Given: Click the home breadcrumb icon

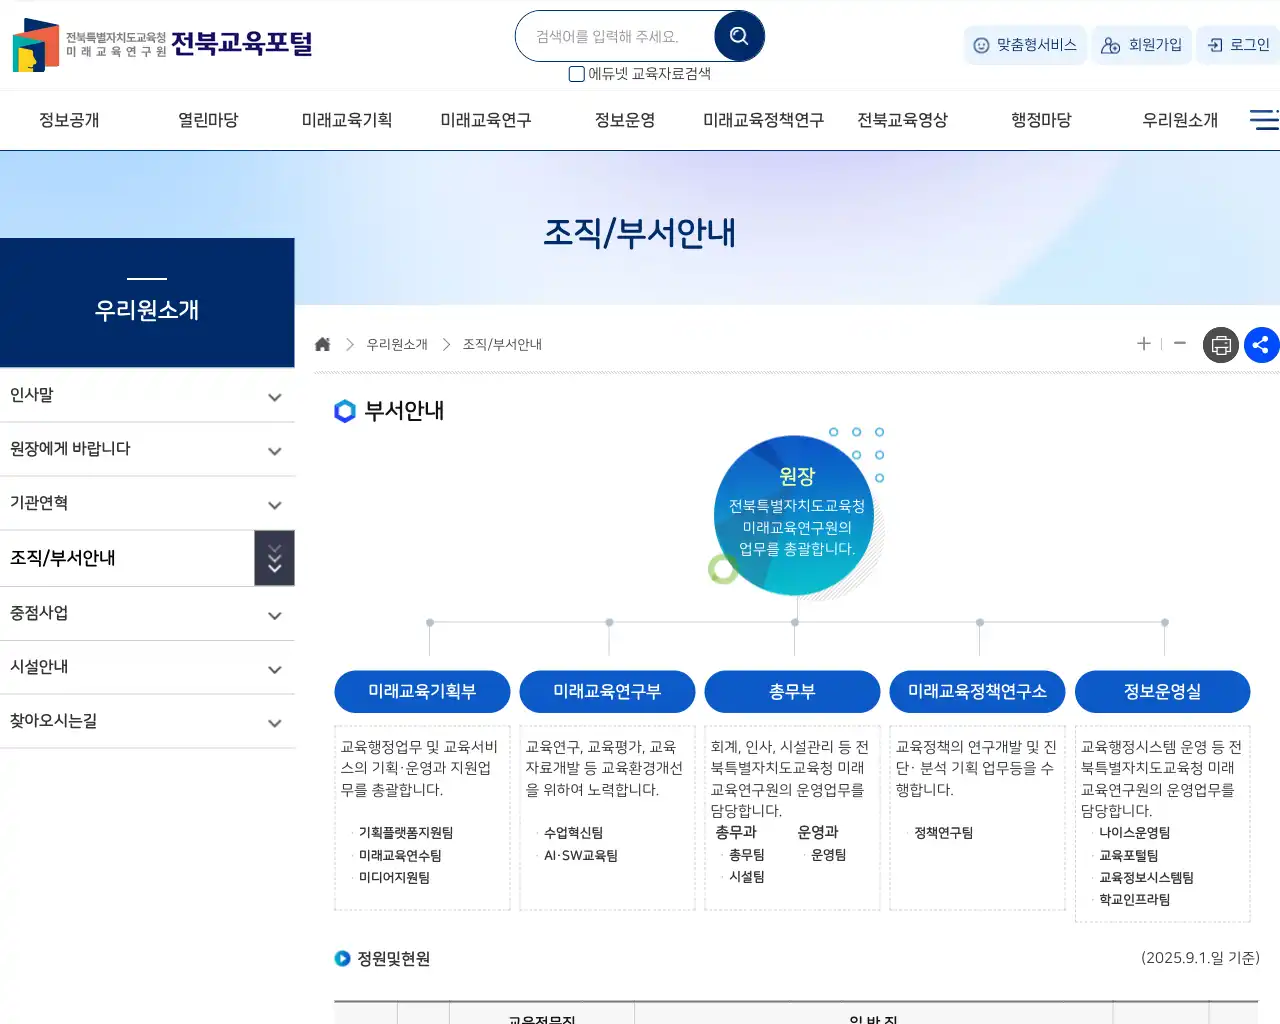Looking at the screenshot, I should click(322, 343).
